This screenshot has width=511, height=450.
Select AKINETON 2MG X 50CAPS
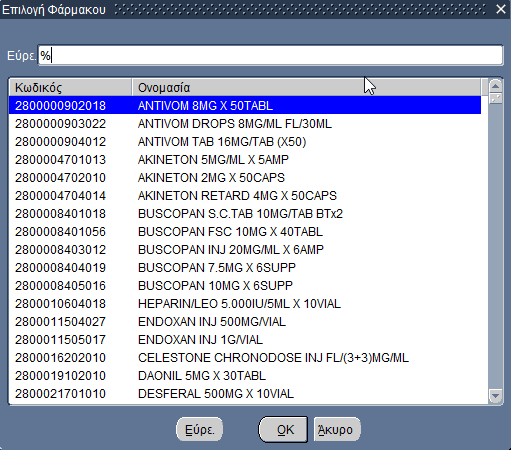(245, 178)
